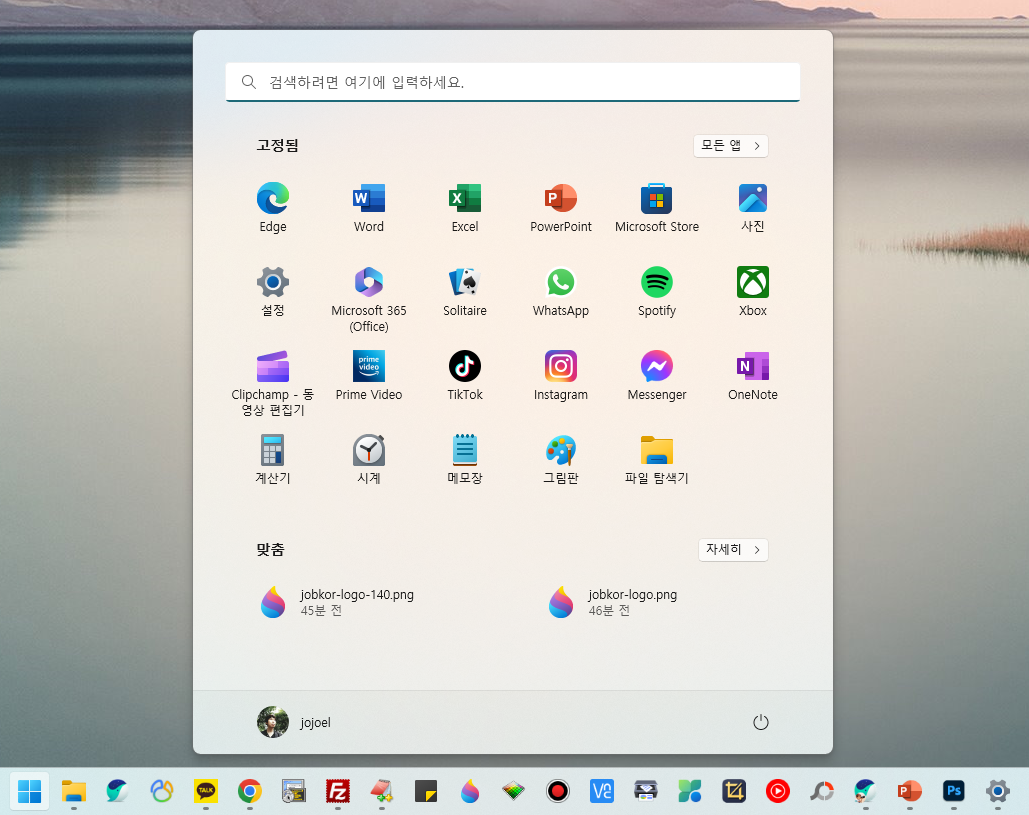The image size is (1029, 815).
Task: Click the Start button on taskbar
Action: click(x=30, y=791)
